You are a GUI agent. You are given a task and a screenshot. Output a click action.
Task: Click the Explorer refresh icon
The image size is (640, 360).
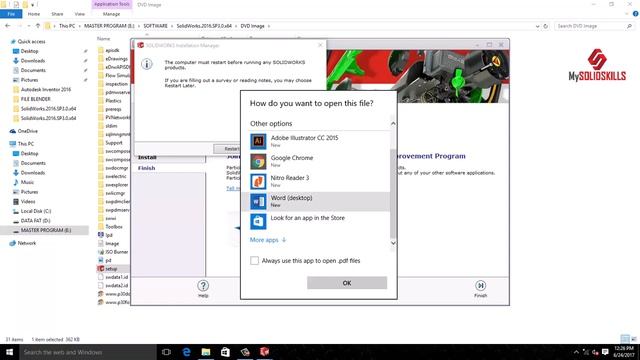click(x=545, y=26)
